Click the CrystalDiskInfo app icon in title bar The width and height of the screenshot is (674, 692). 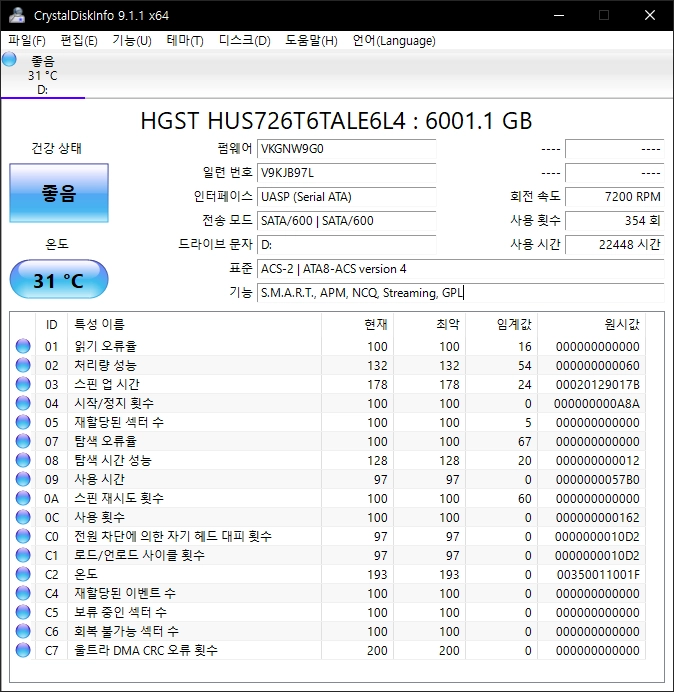point(17,15)
